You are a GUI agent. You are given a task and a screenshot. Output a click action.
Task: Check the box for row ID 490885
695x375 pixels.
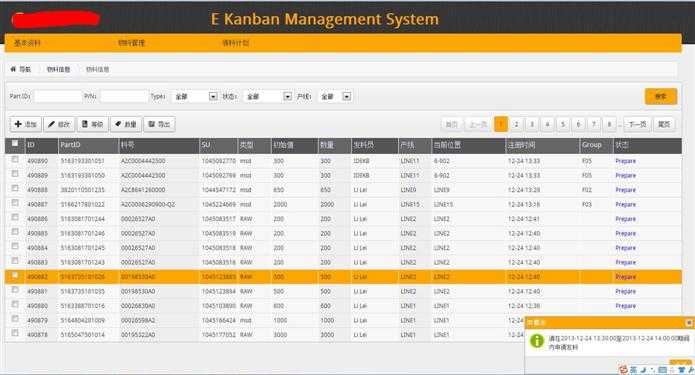pos(15,232)
